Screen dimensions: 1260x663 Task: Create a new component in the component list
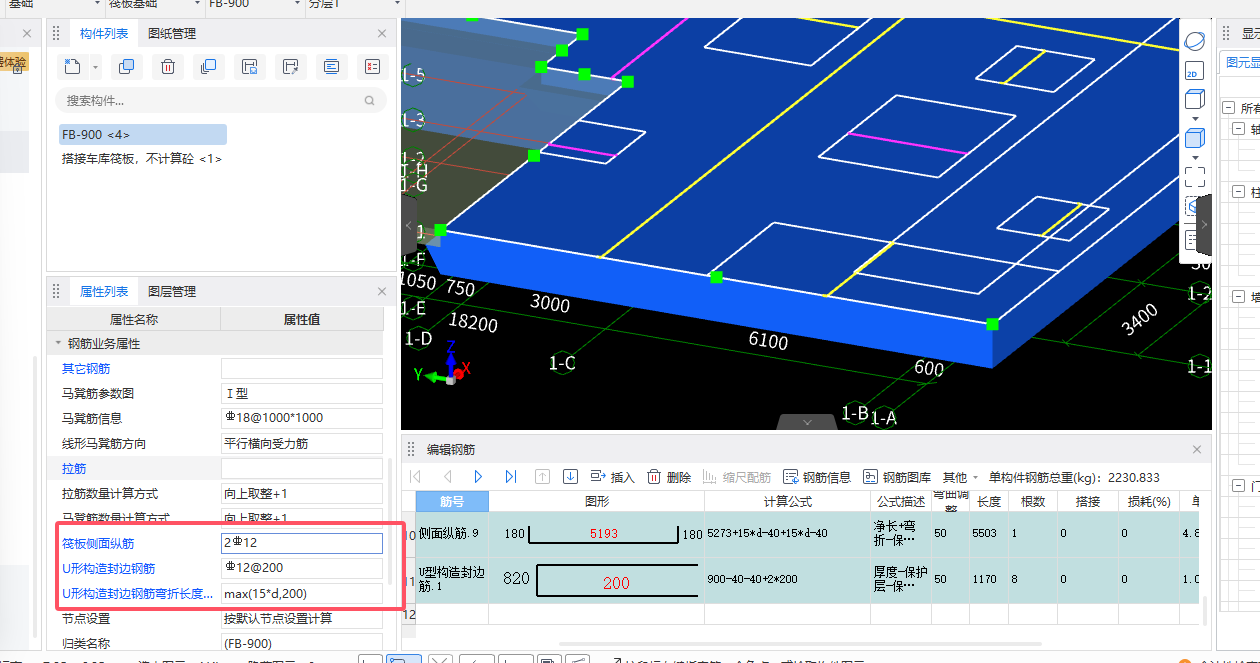tap(71, 67)
